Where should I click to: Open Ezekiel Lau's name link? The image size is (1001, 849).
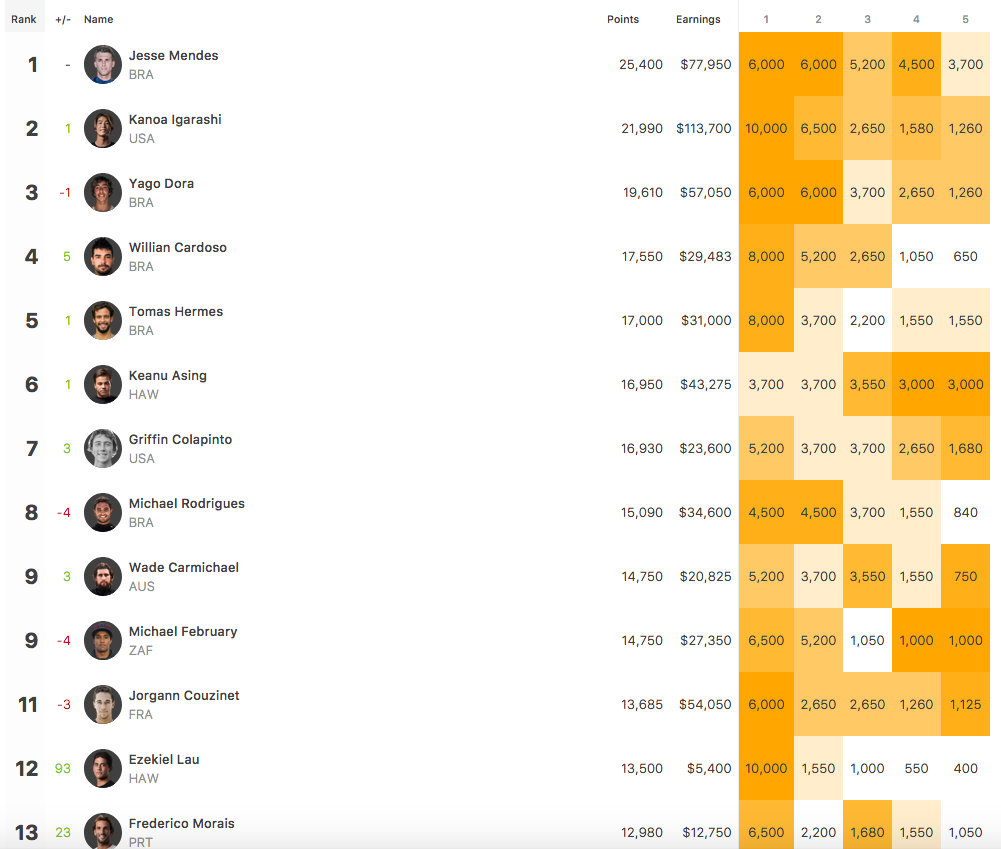click(164, 760)
